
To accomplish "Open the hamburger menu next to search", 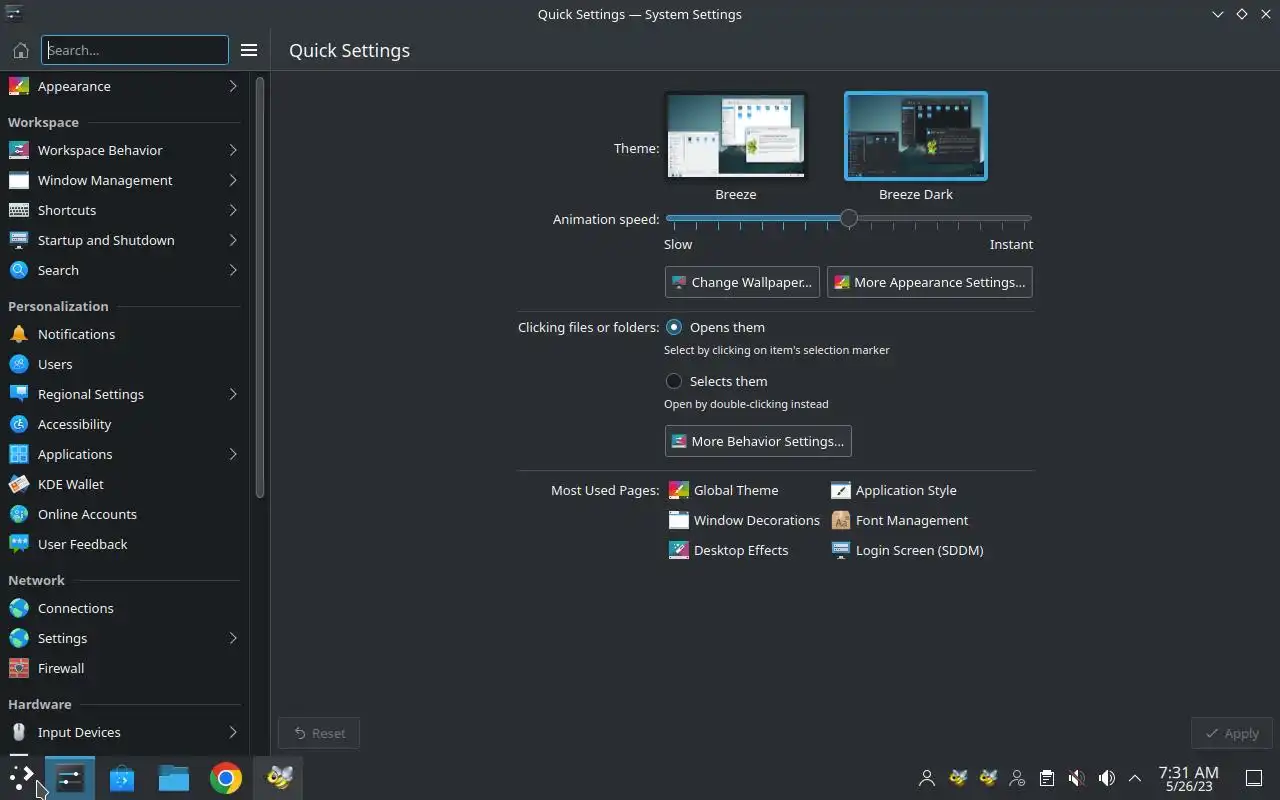I will click(x=249, y=50).
